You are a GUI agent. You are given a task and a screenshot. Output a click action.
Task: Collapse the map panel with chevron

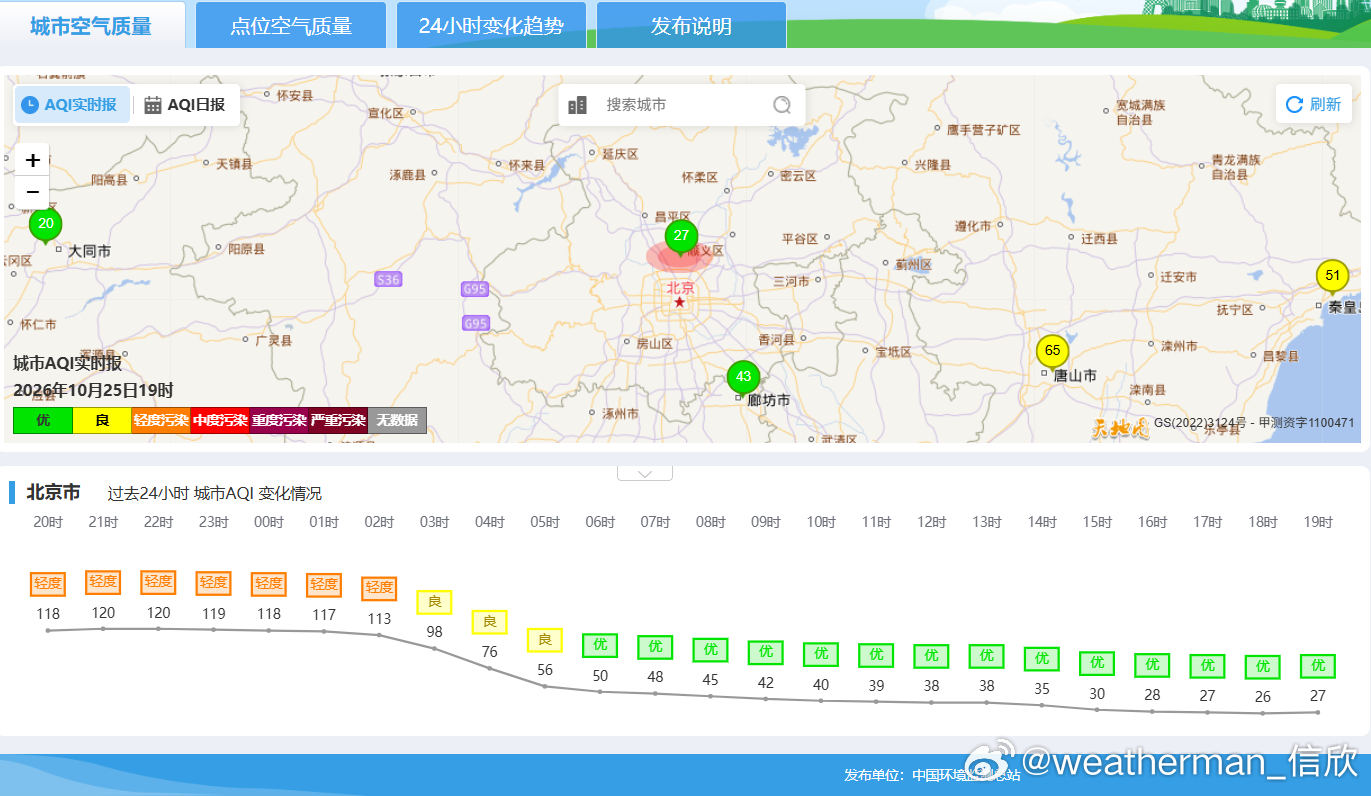(x=645, y=473)
